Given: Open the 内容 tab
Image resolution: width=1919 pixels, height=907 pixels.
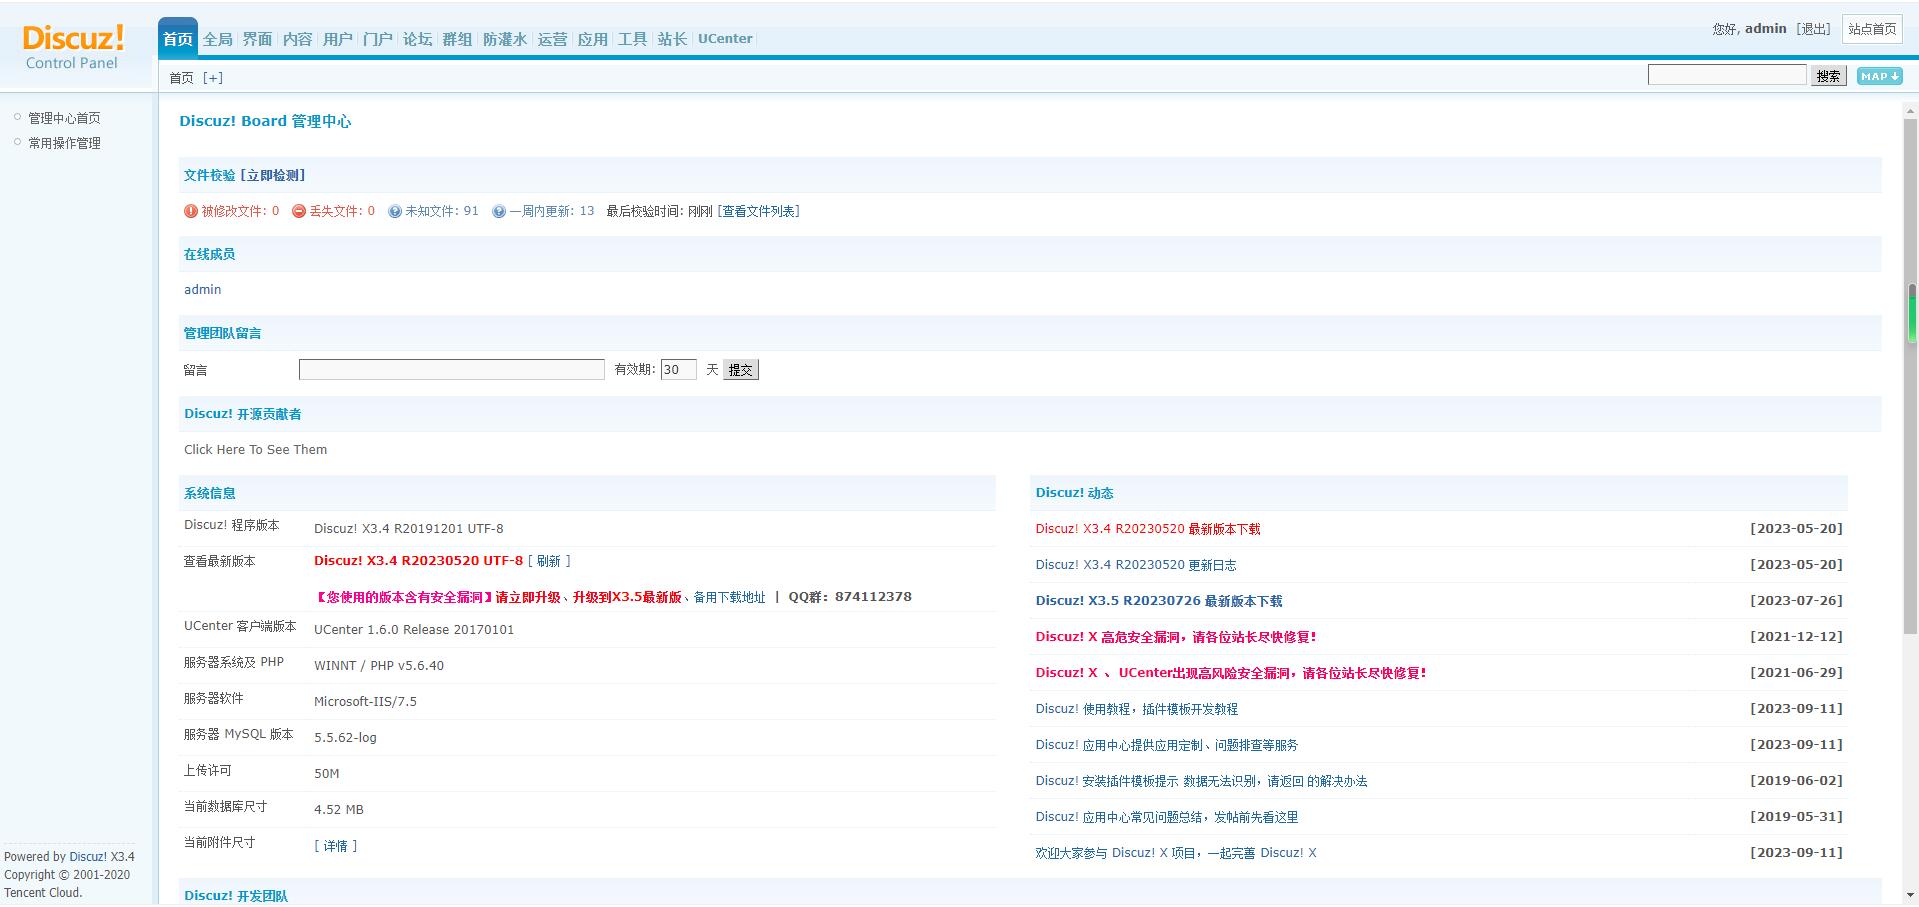Looking at the screenshot, I should pyautogui.click(x=298, y=39).
